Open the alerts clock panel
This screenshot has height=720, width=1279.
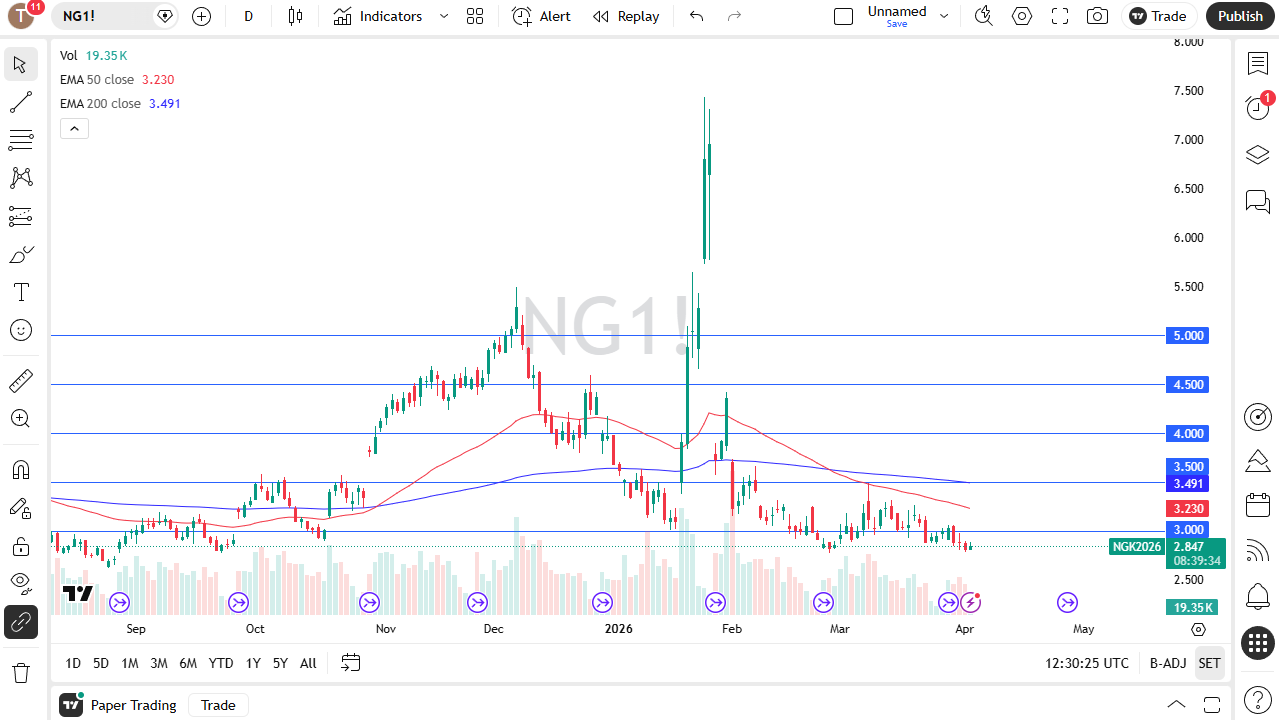click(x=1258, y=108)
